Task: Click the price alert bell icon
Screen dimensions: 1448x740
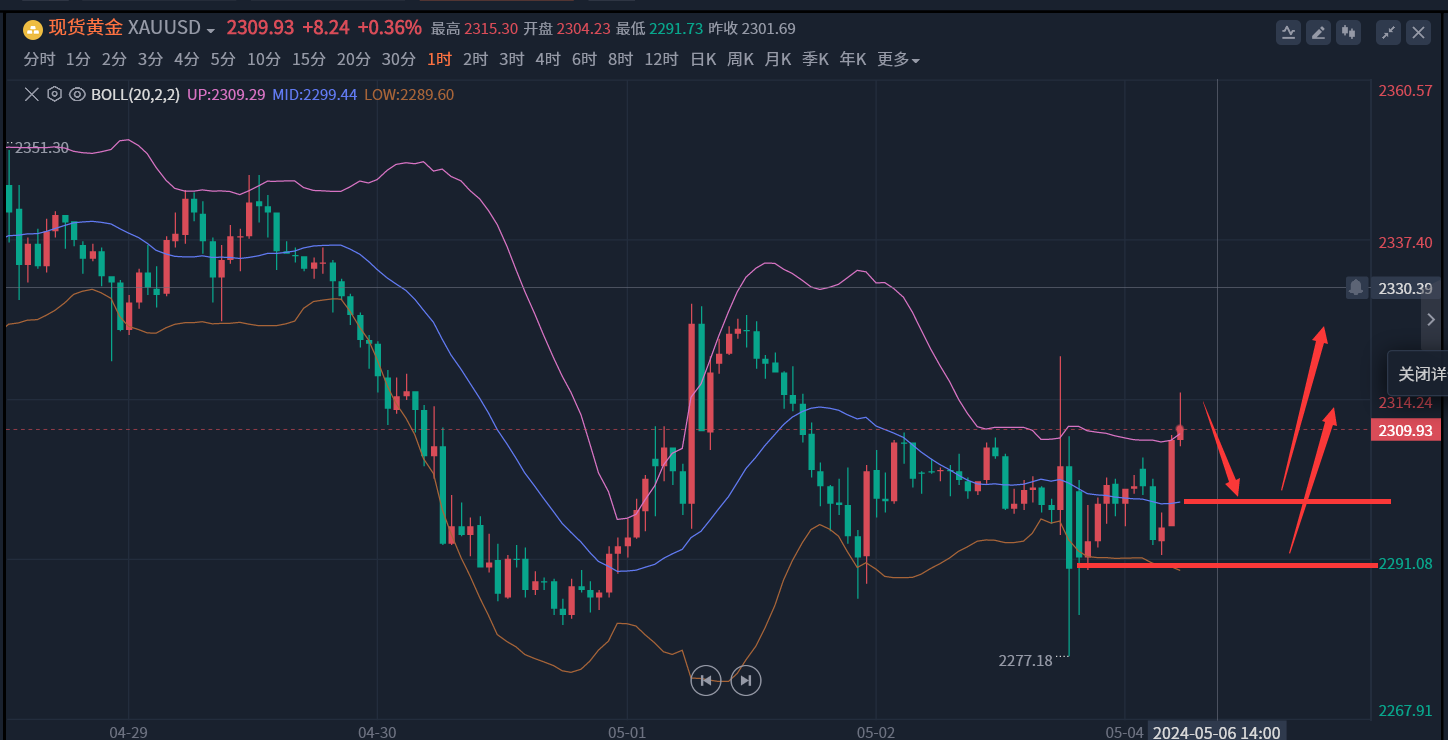Action: [x=1355, y=288]
